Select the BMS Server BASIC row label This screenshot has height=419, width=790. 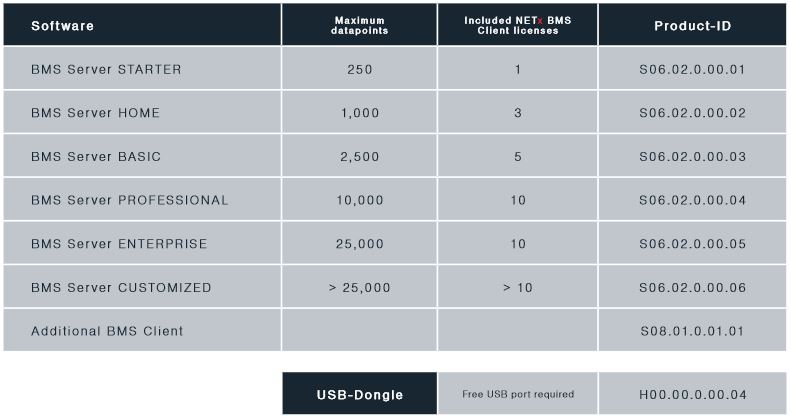[x=96, y=157]
